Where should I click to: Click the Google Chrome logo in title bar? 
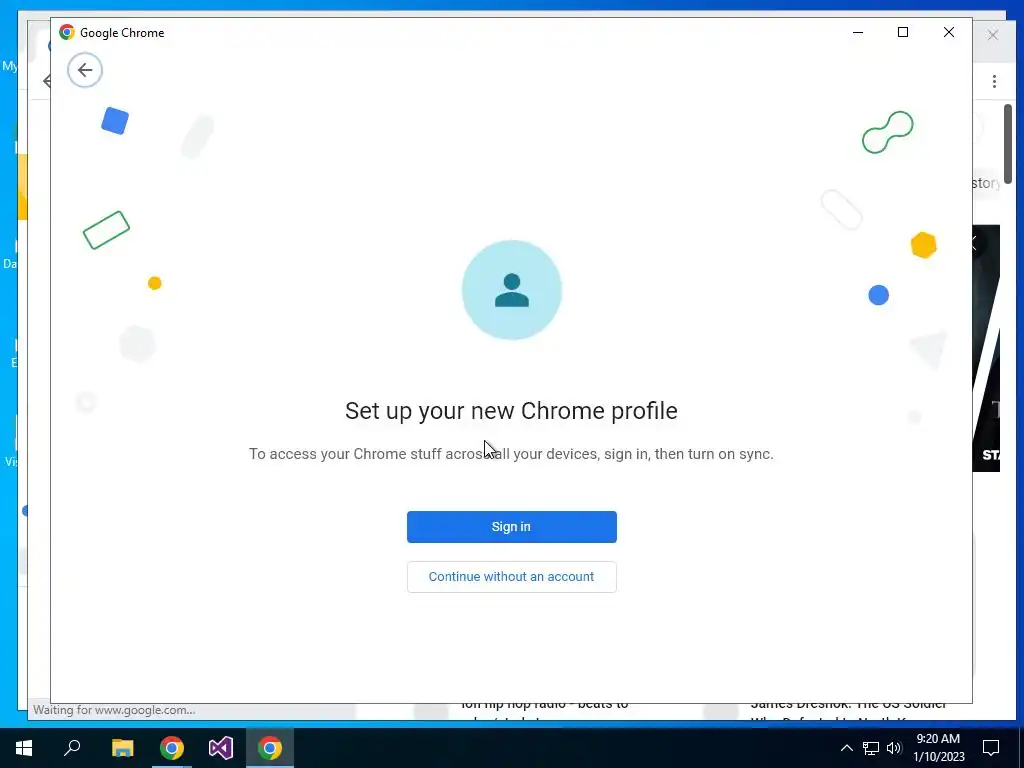click(67, 32)
